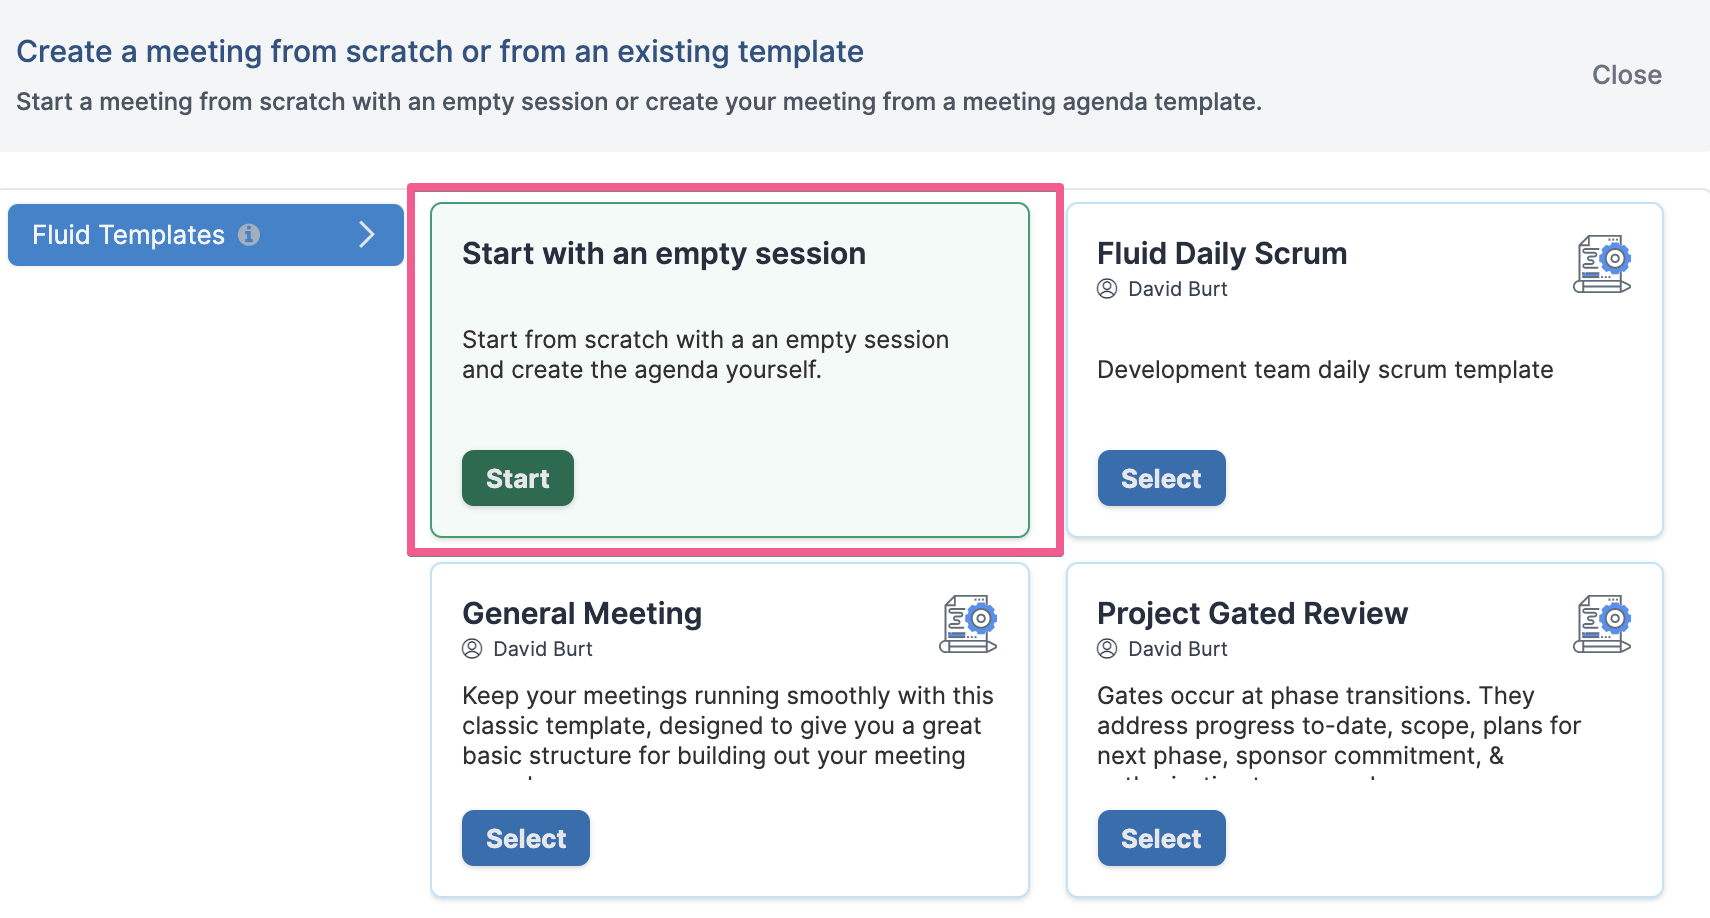Image resolution: width=1710 pixels, height=918 pixels.
Task: Click the user icon under Project Gated Review
Action: 1107,649
